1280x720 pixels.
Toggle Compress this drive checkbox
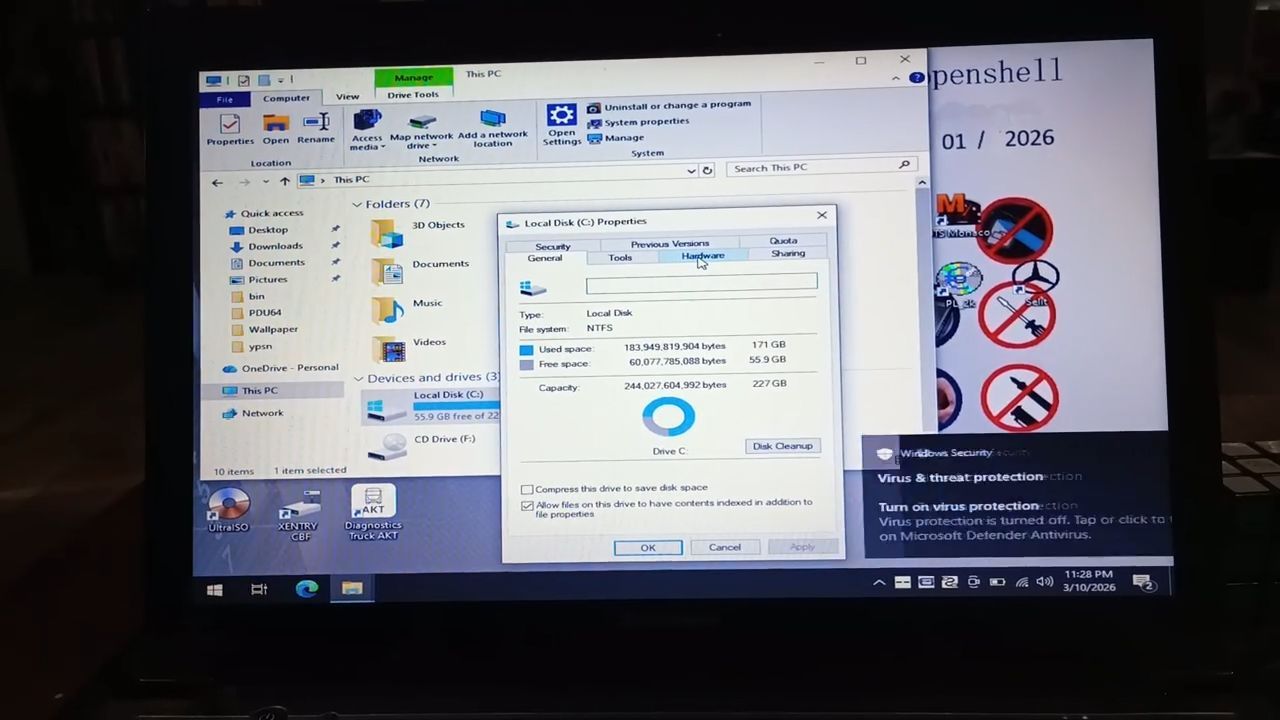coord(527,489)
